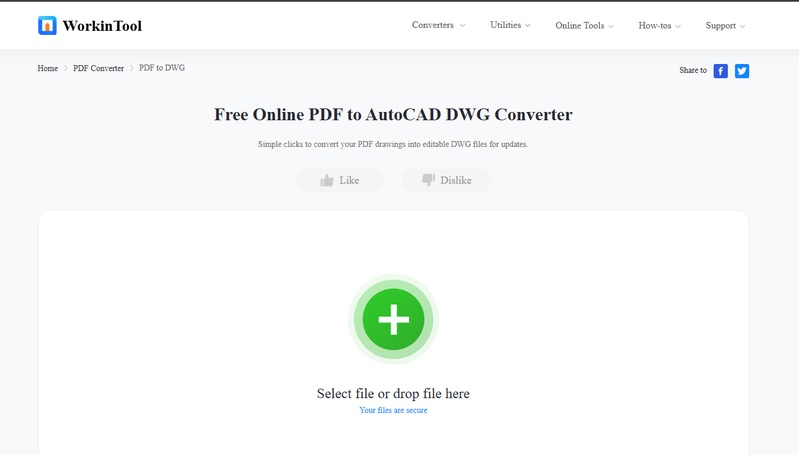Screen dimensions: 799x455
Task: Click the 'Share to' label
Action: [x=693, y=70]
